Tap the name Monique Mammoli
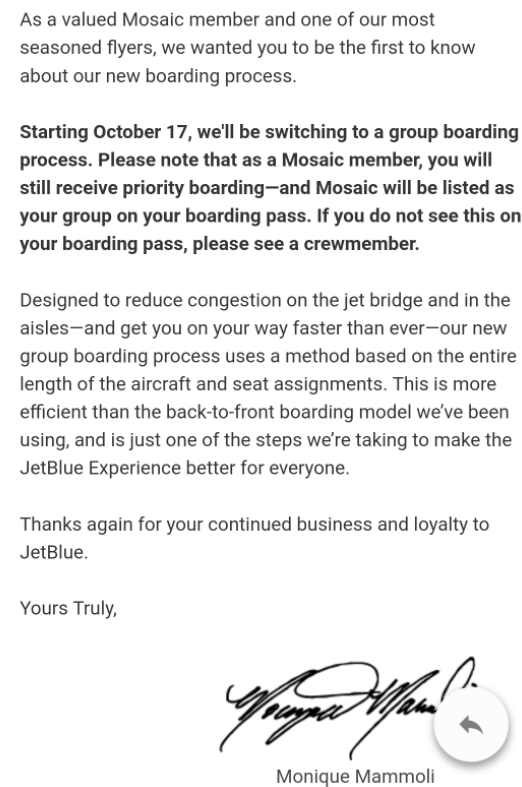Screen dimensions: 522x787 point(355,776)
